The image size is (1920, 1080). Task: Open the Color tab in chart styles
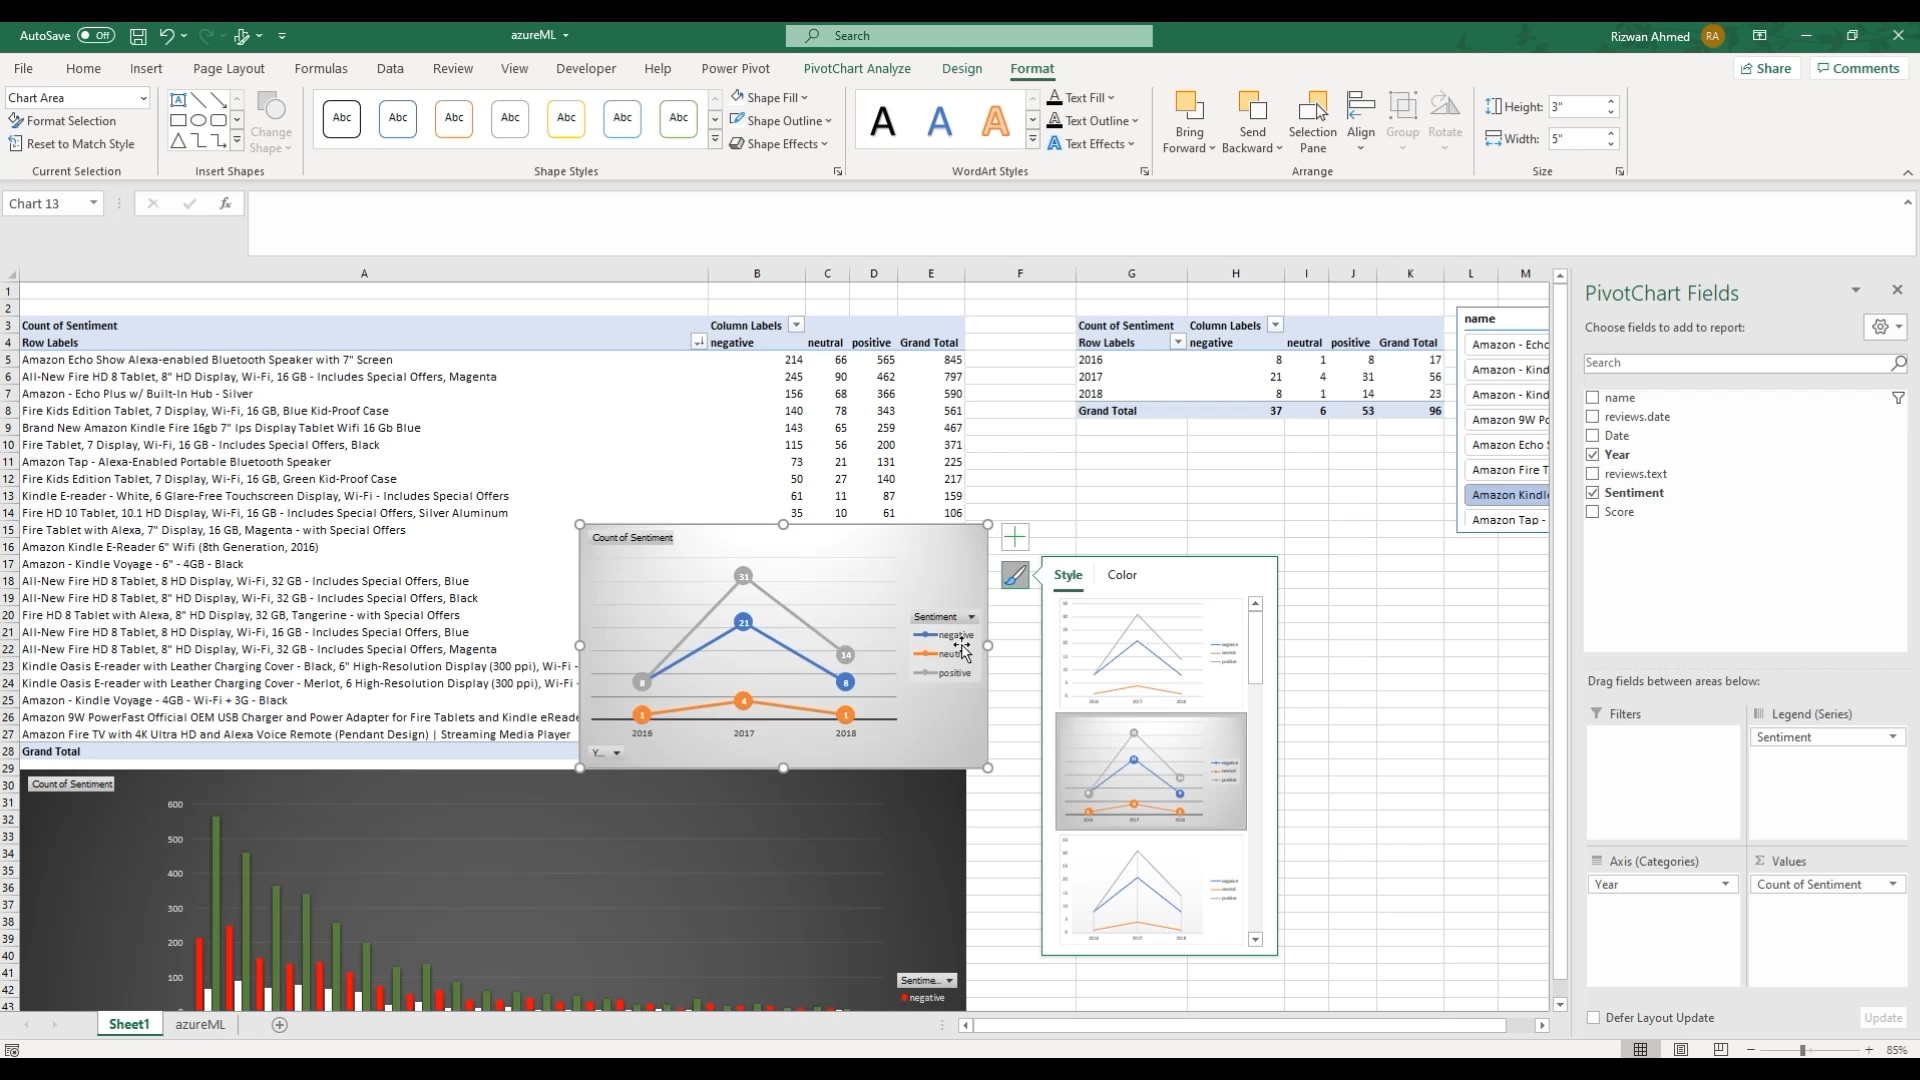click(x=1122, y=575)
